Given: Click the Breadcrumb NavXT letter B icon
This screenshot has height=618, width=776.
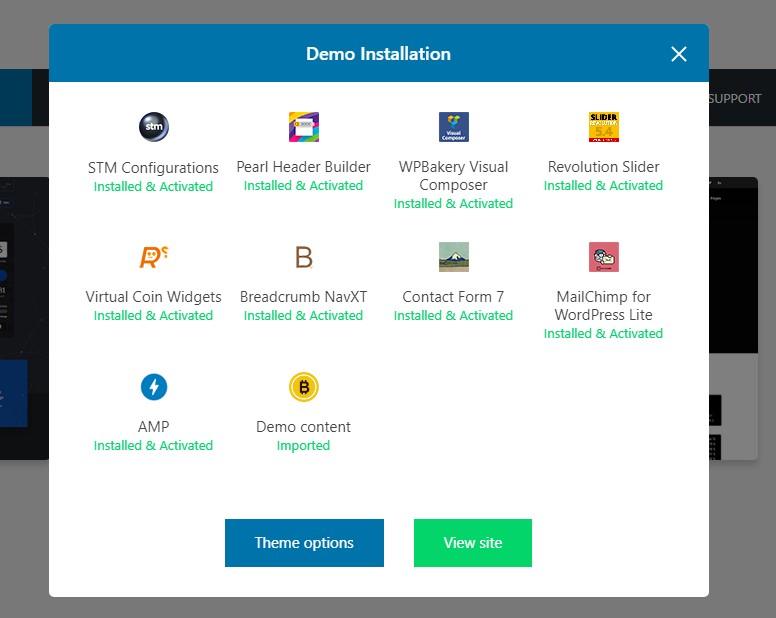Looking at the screenshot, I should point(303,257).
